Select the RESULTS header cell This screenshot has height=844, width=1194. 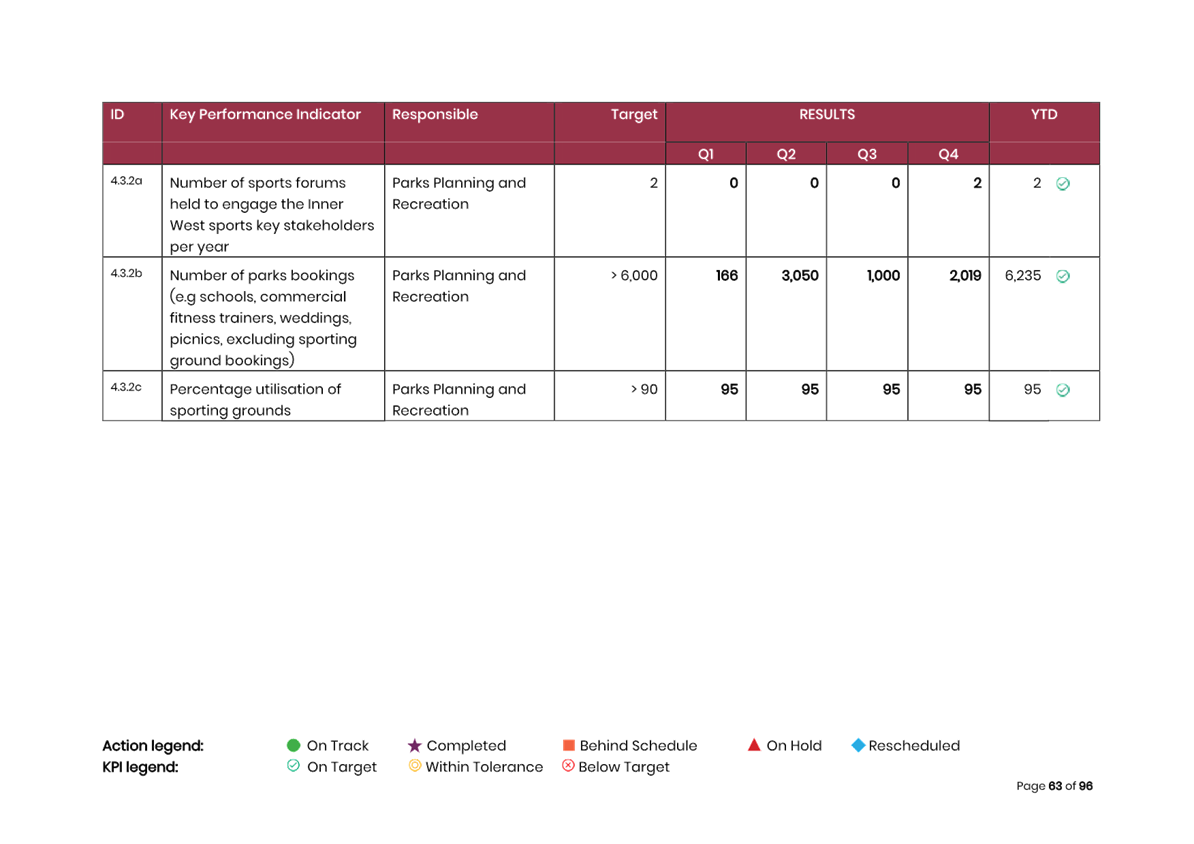point(827,114)
